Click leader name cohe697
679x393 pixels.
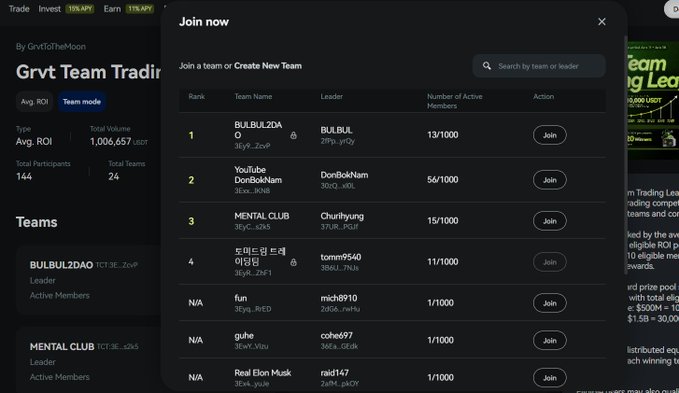336,335
